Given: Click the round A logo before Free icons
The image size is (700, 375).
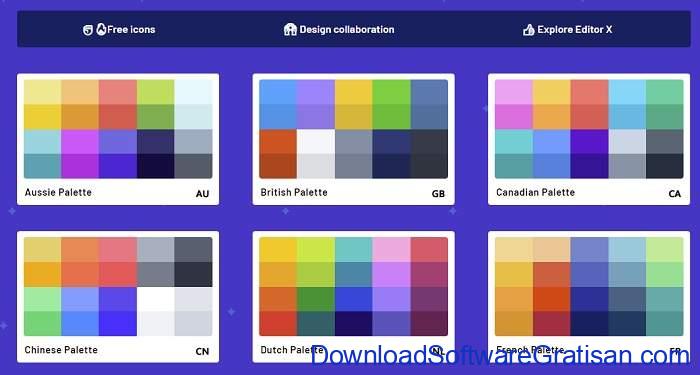Looking at the screenshot, I should [x=101, y=29].
